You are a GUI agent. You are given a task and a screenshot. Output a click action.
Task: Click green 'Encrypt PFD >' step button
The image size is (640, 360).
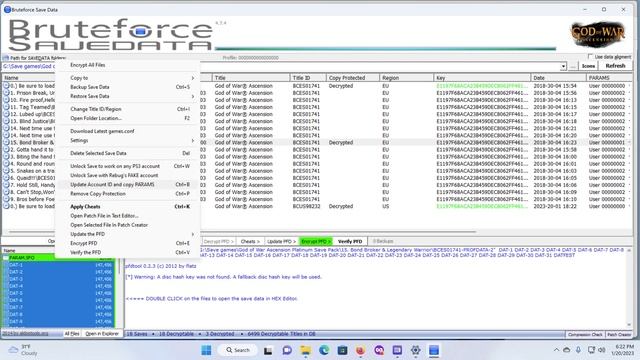pos(316,241)
